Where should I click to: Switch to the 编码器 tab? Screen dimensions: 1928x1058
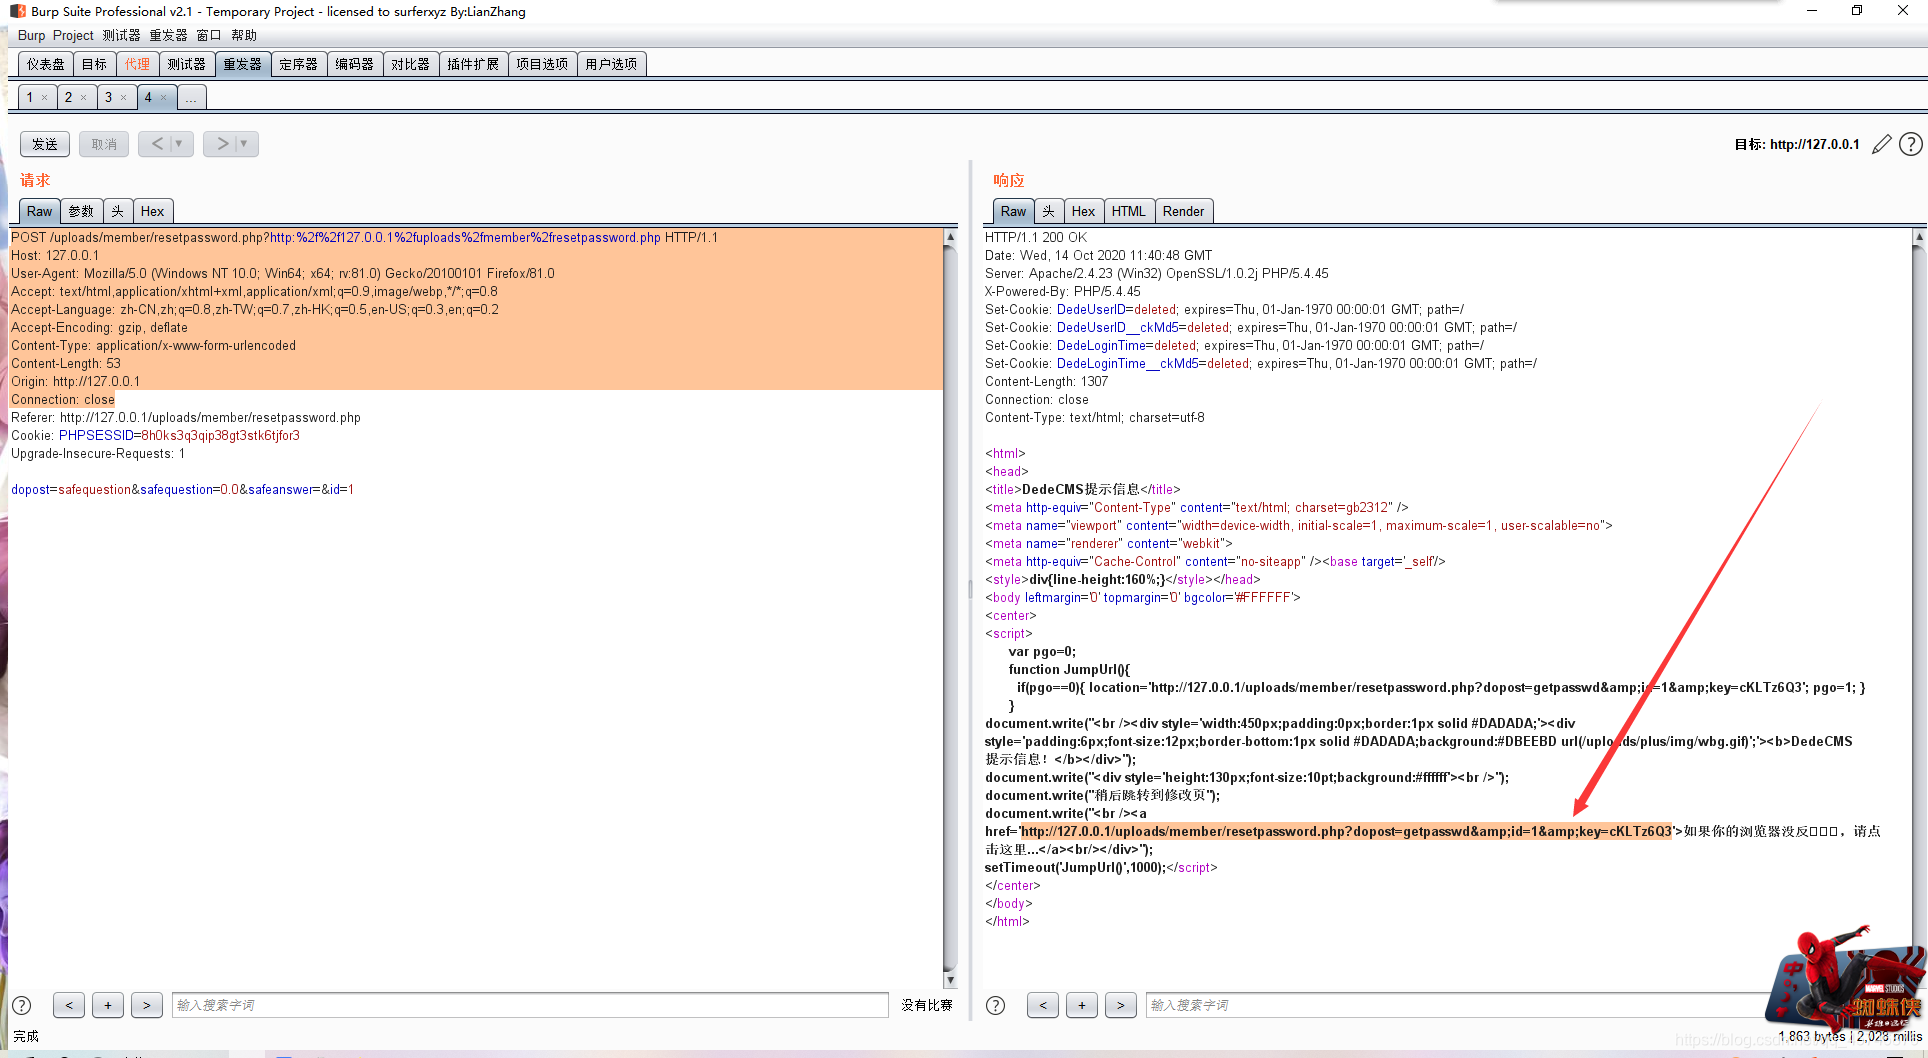pyautogui.click(x=355, y=64)
